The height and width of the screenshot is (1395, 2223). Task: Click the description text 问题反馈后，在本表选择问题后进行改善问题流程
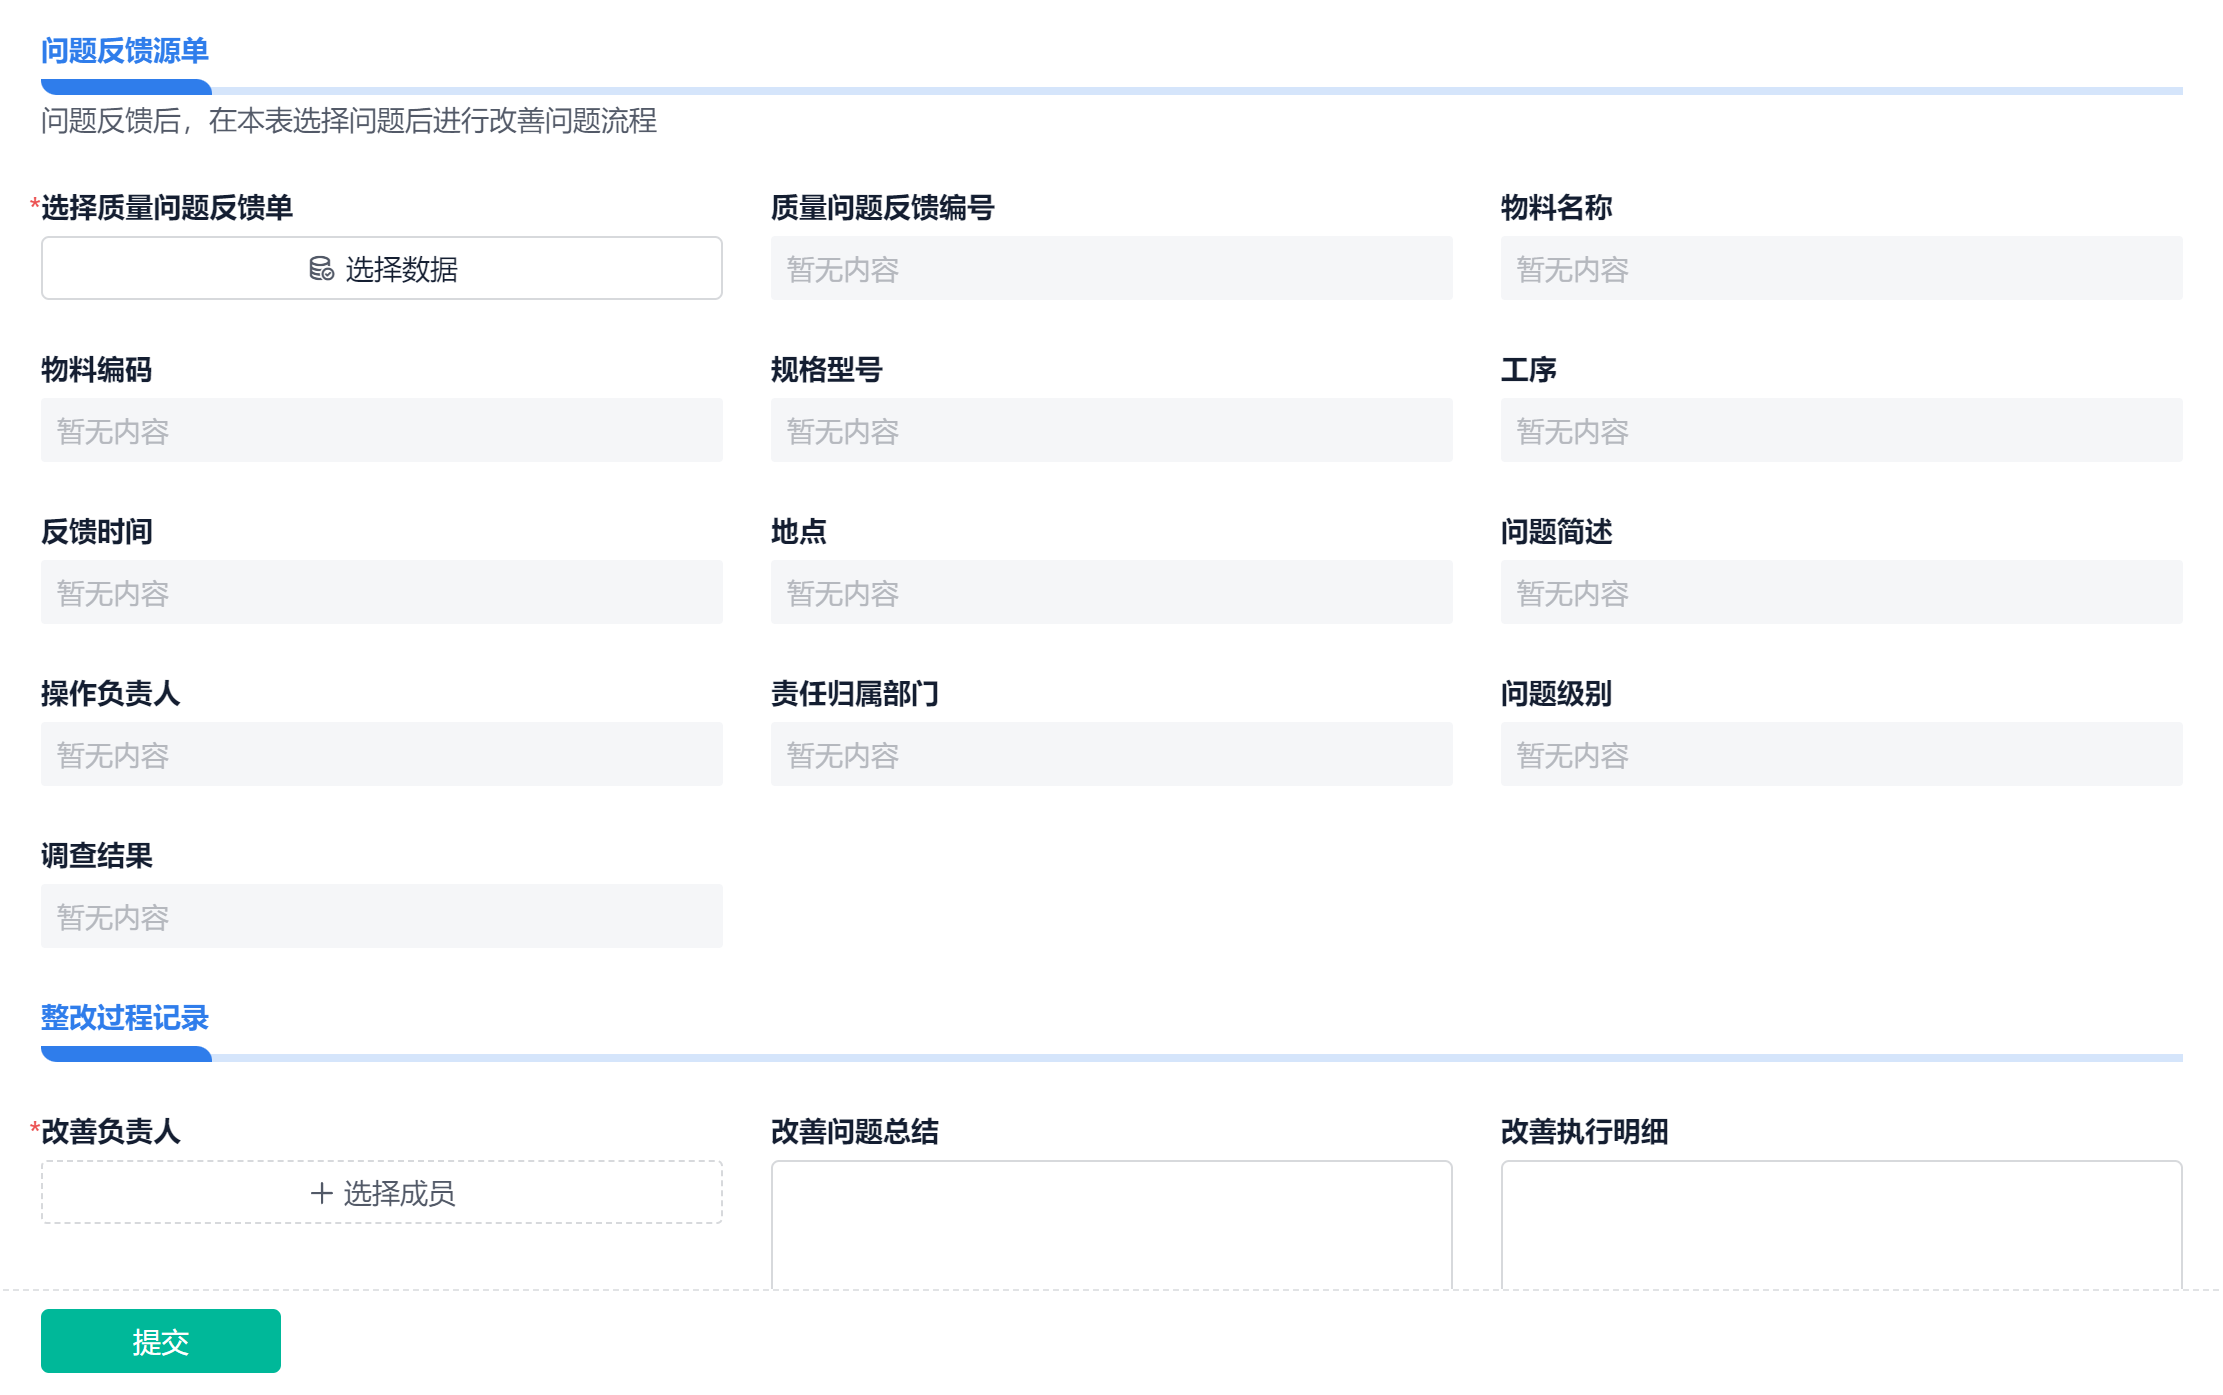pos(349,121)
